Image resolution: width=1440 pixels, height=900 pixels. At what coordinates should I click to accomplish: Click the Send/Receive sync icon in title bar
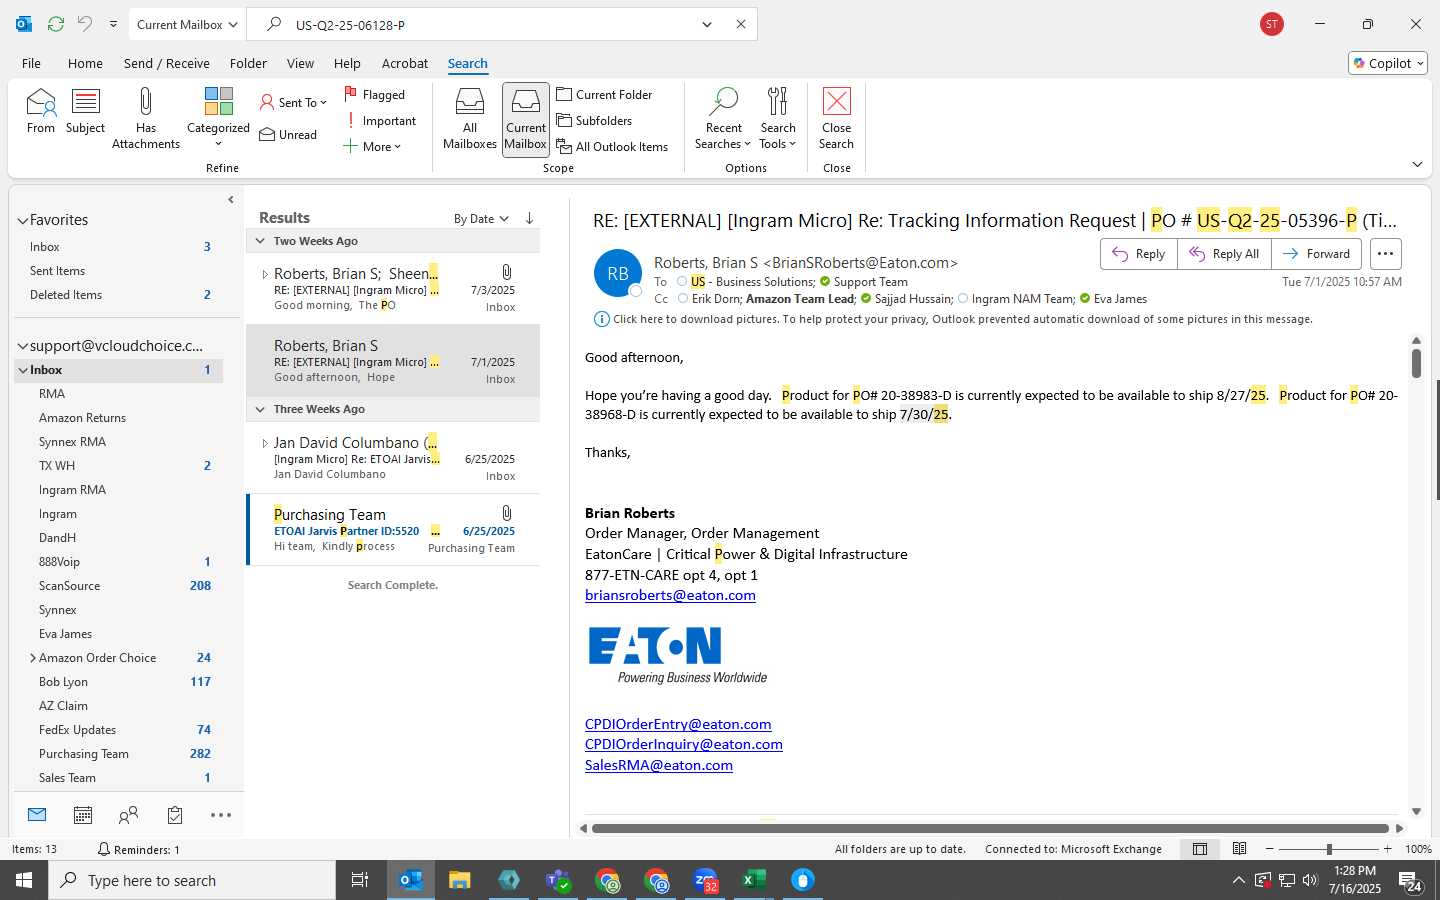coord(56,24)
